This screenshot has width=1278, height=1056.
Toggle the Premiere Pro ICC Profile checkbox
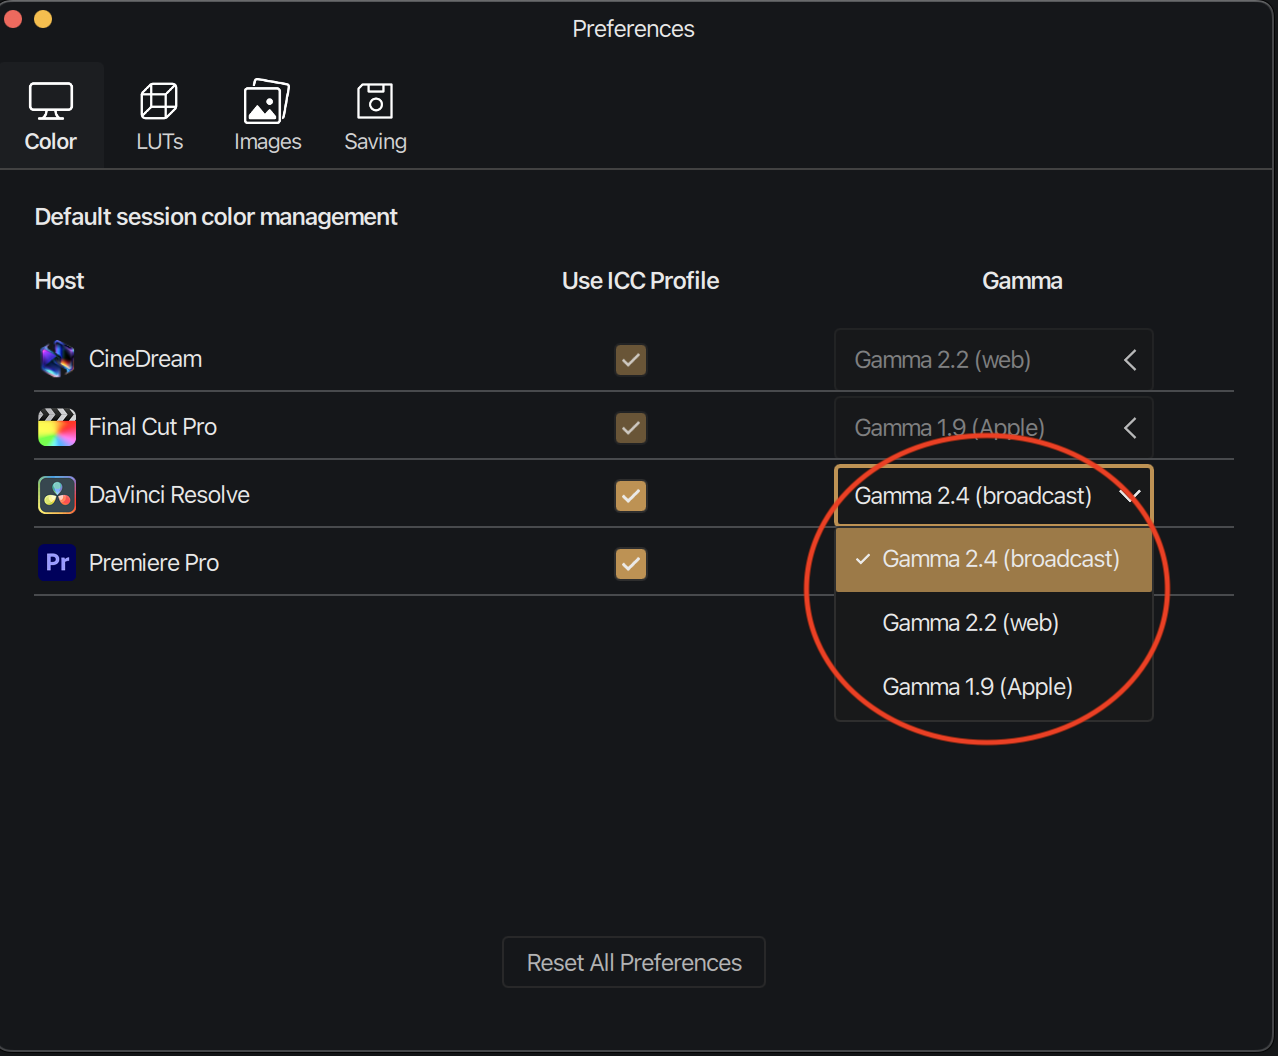tap(631, 564)
